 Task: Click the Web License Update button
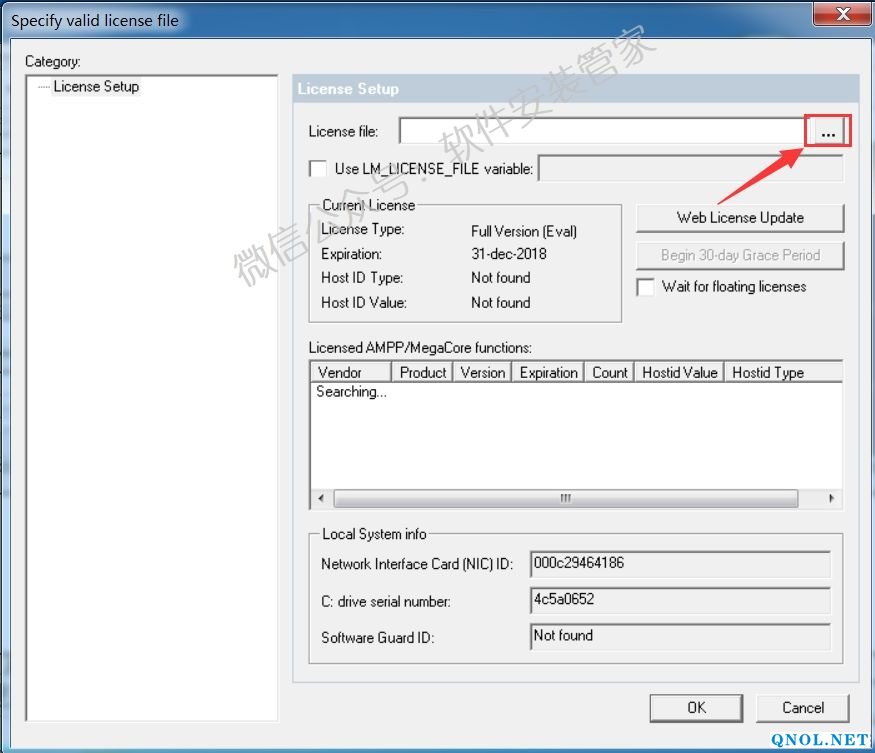(739, 218)
